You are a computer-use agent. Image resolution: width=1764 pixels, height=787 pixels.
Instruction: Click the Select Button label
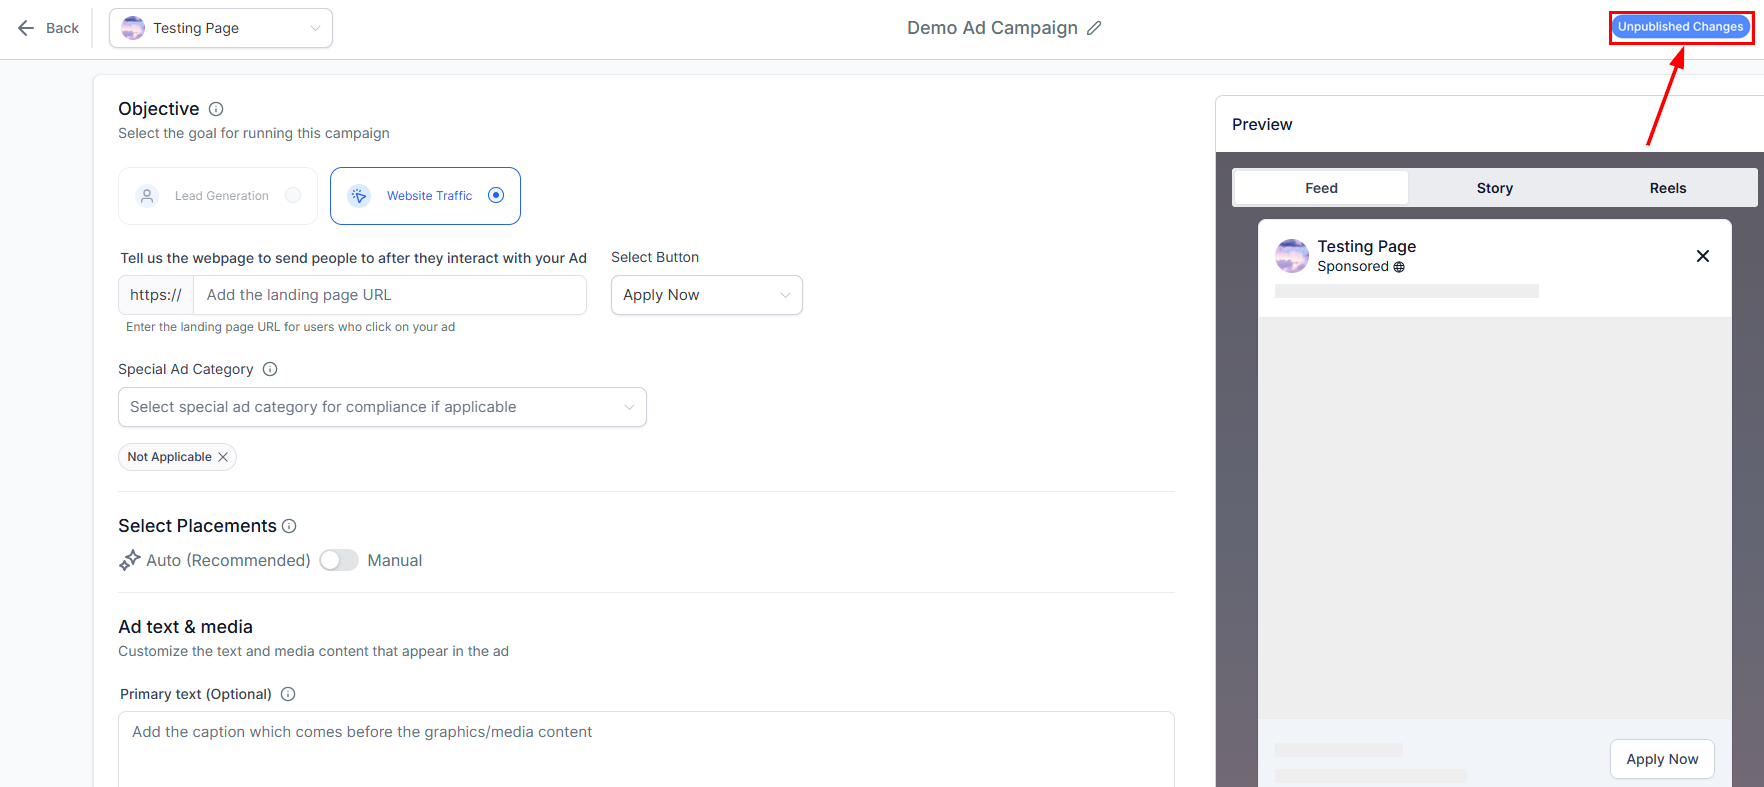(x=655, y=257)
